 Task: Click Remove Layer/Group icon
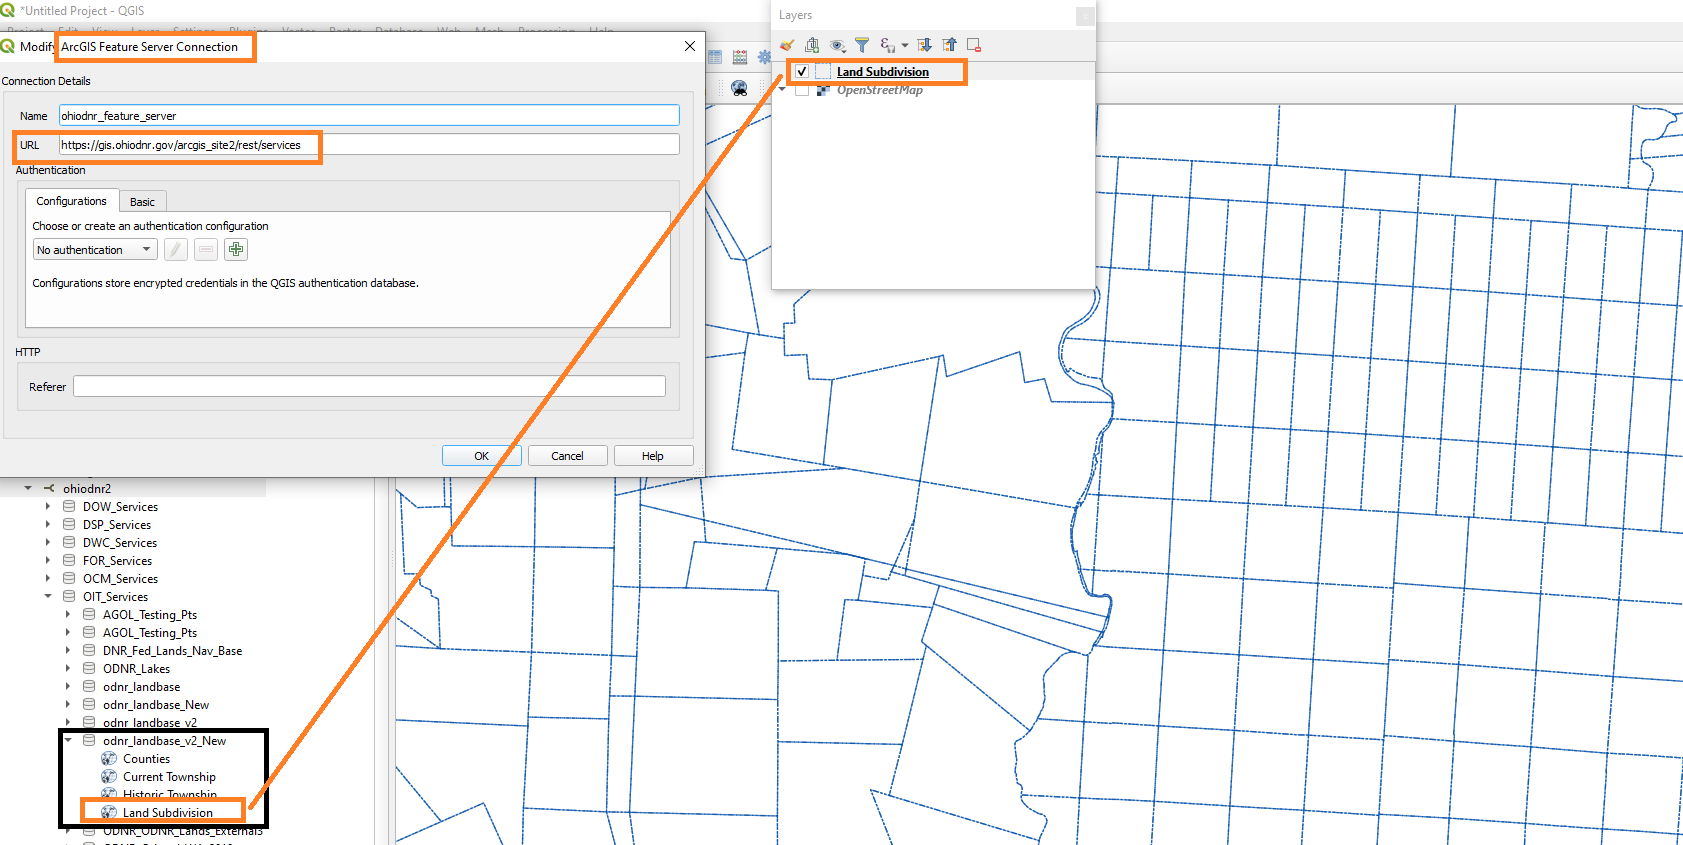tap(974, 45)
